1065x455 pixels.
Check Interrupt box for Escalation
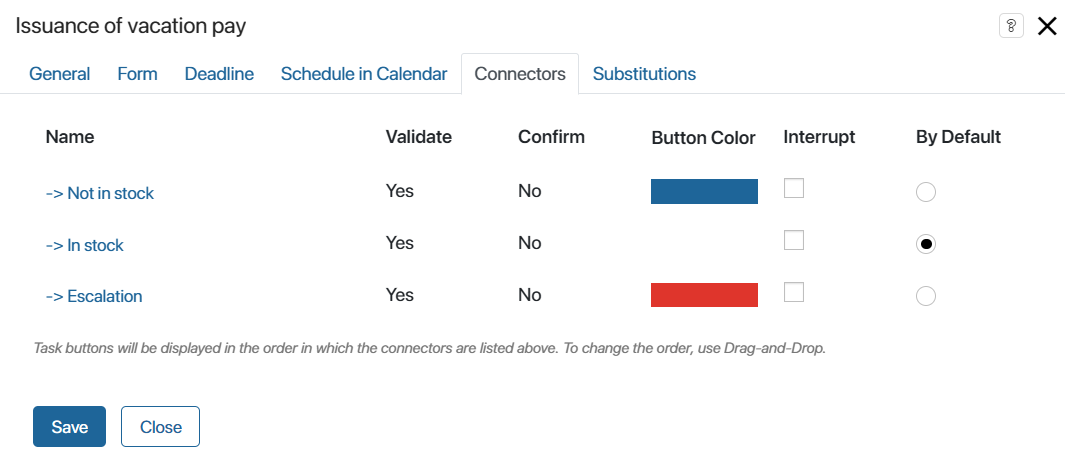tap(794, 292)
